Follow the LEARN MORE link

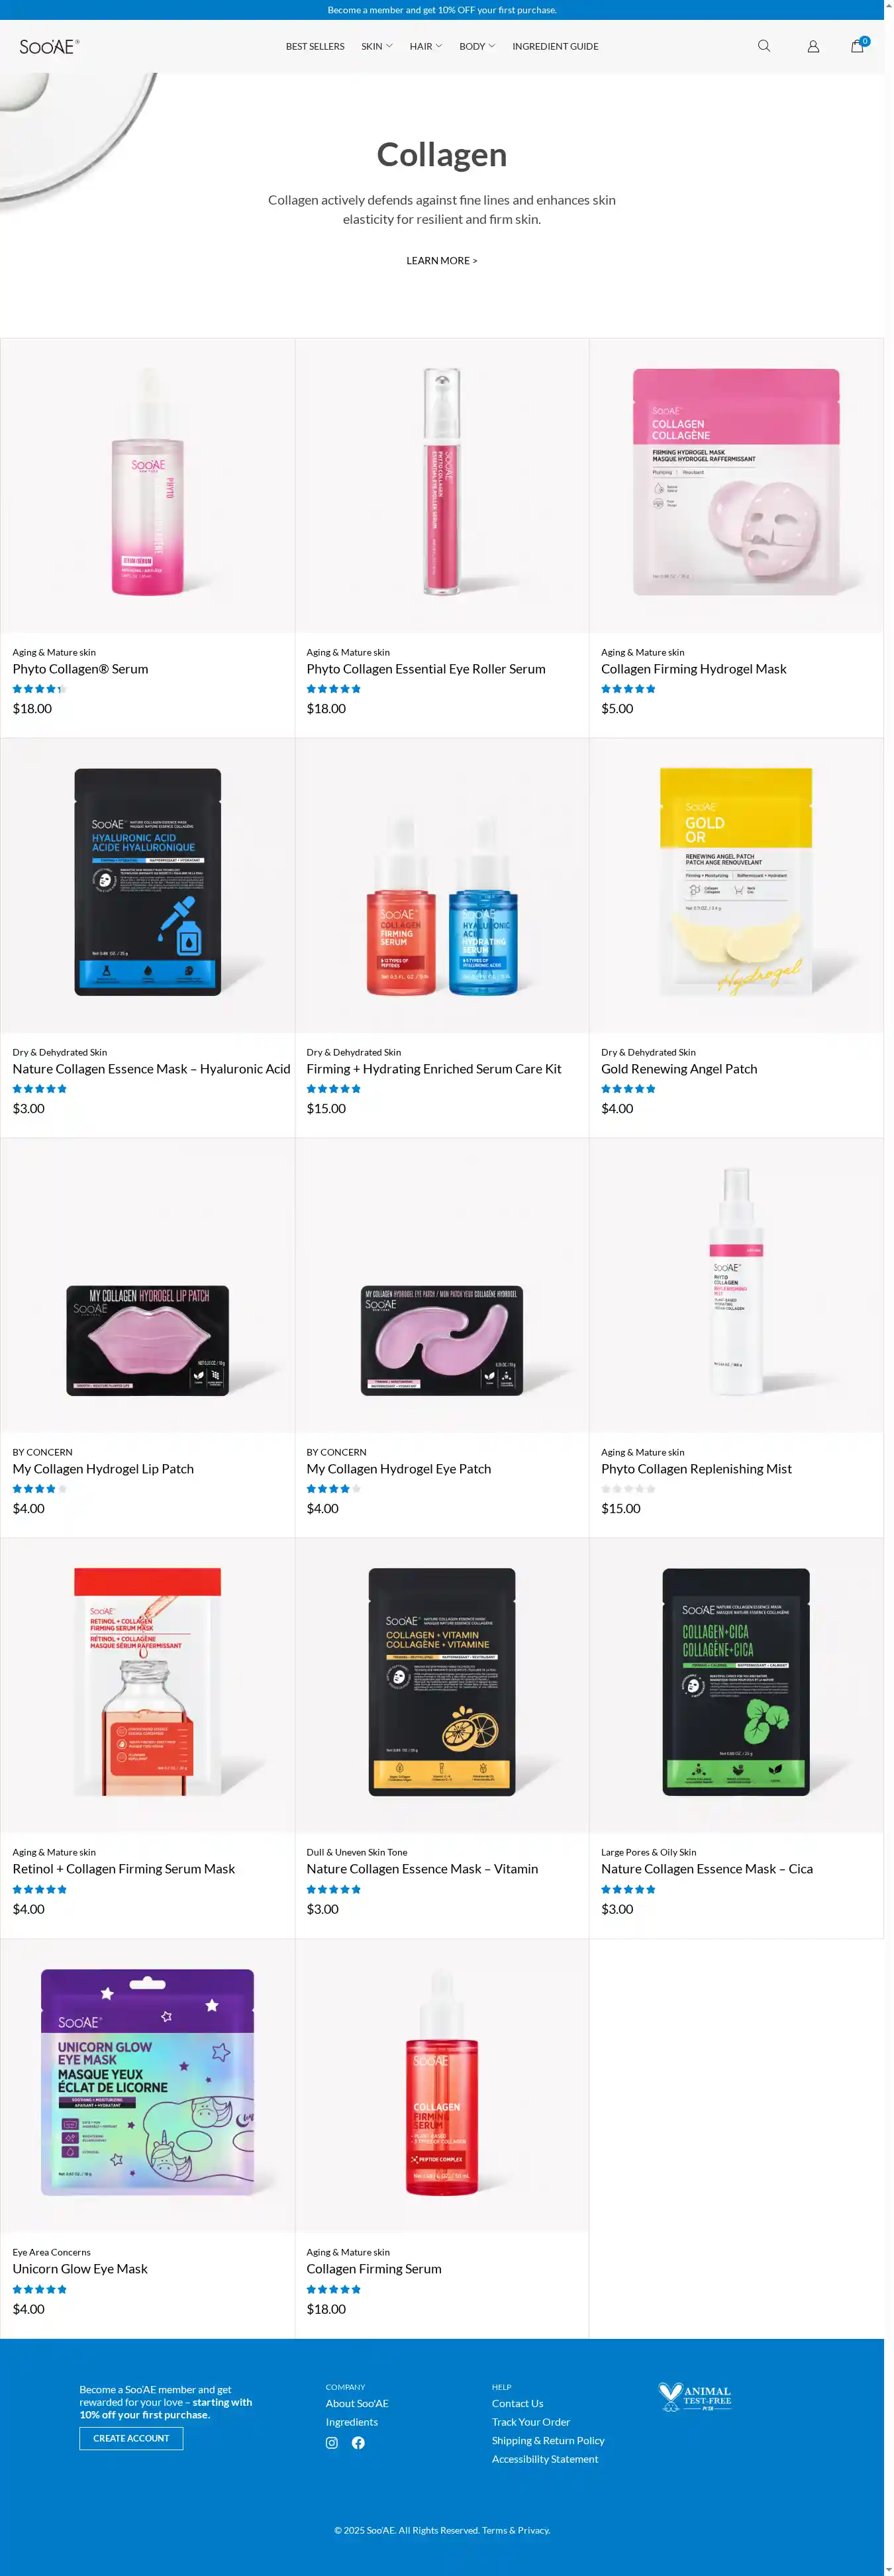click(x=442, y=261)
